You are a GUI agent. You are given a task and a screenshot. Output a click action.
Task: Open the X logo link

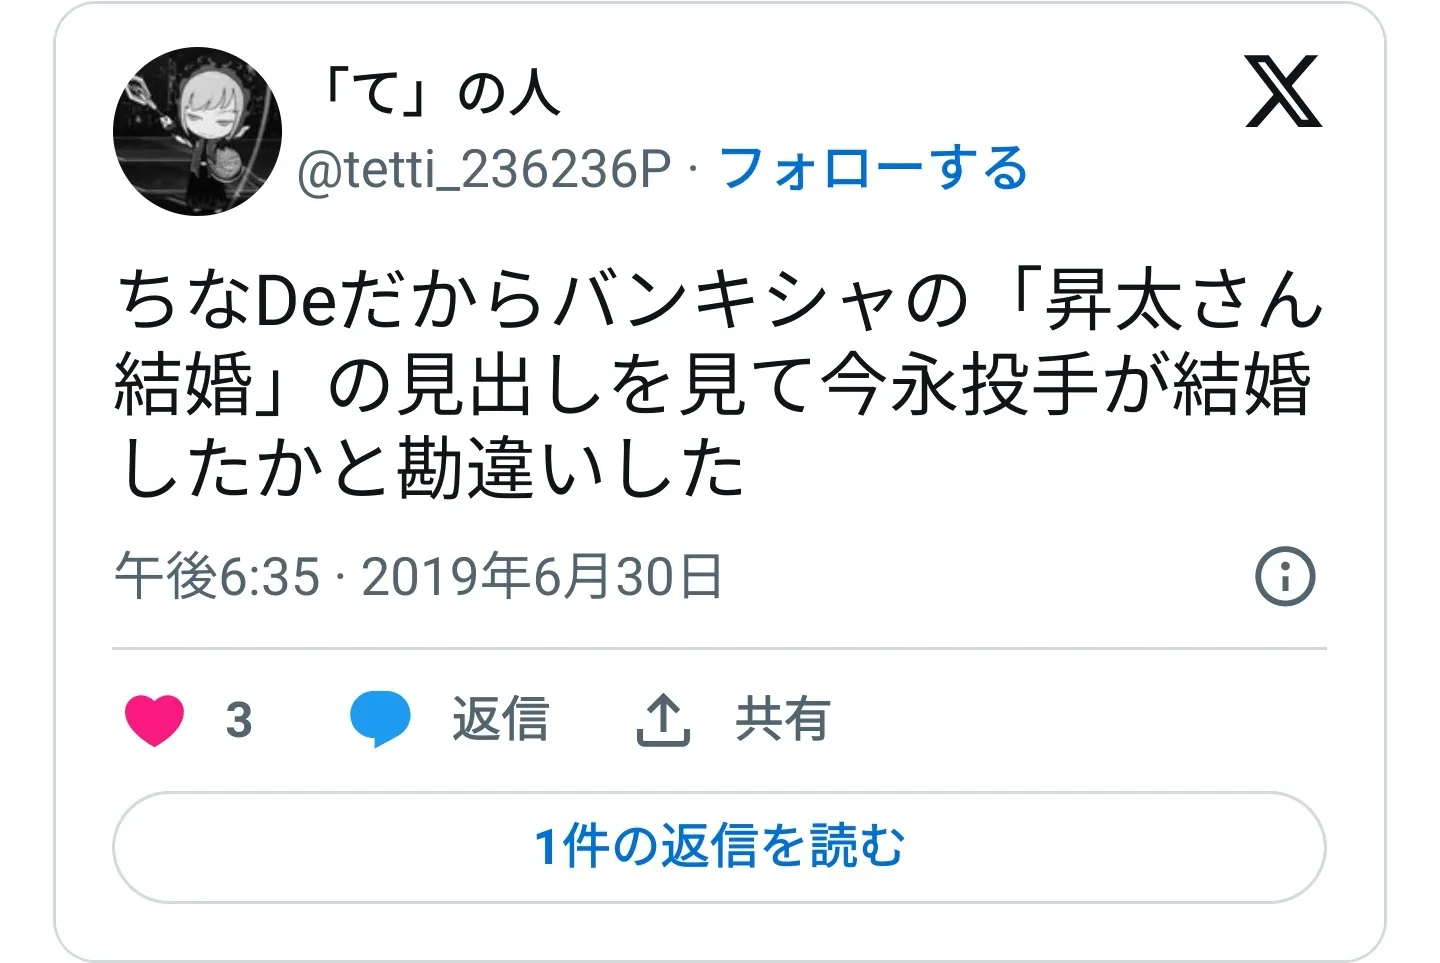tap(1284, 92)
